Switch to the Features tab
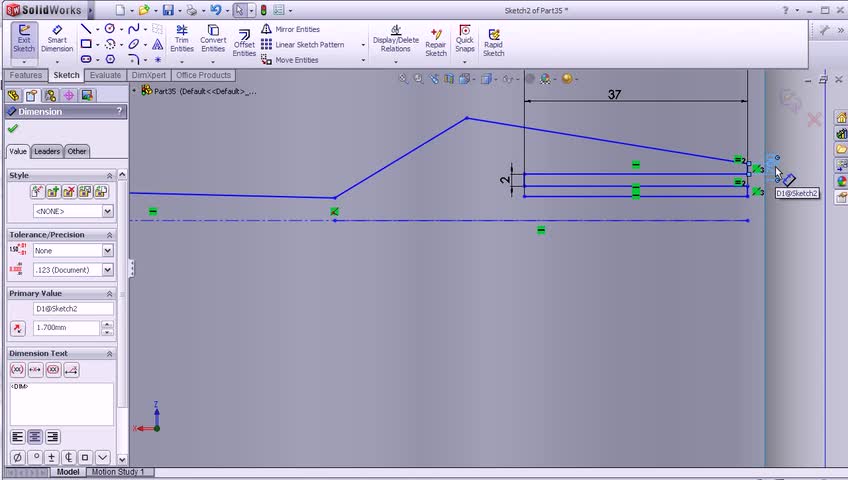This screenshot has height=480, width=848. [x=25, y=75]
